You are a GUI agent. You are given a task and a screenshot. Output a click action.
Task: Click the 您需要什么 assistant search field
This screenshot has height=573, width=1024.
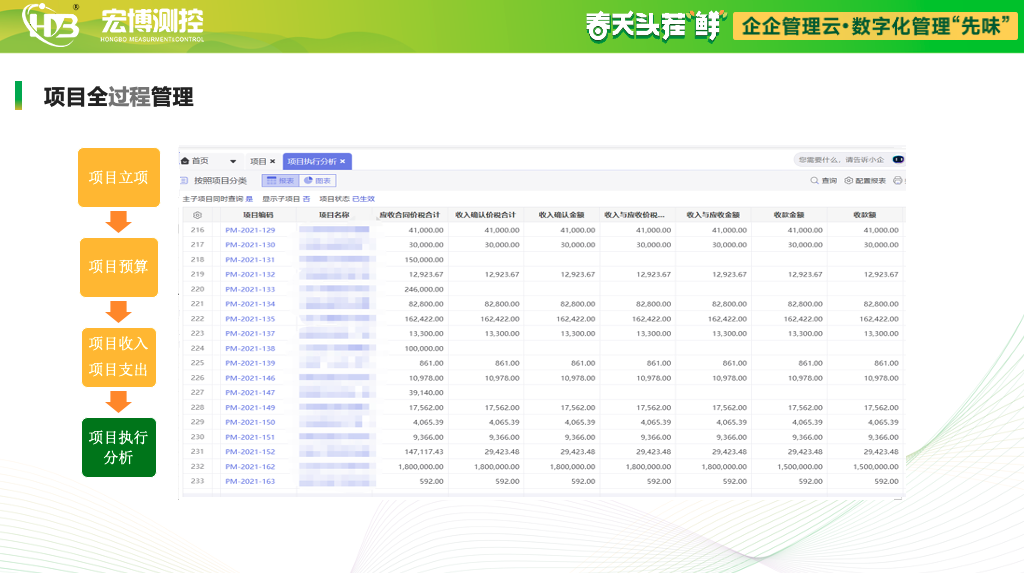click(x=839, y=160)
